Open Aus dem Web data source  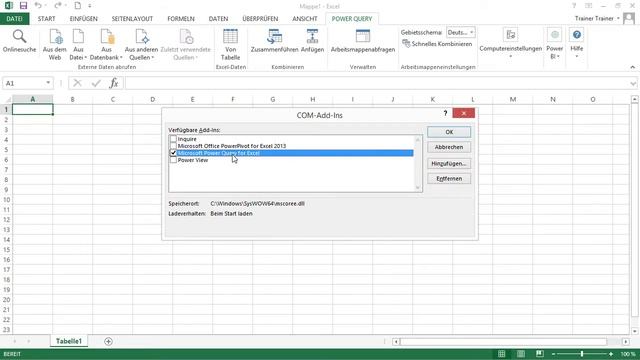click(55, 44)
